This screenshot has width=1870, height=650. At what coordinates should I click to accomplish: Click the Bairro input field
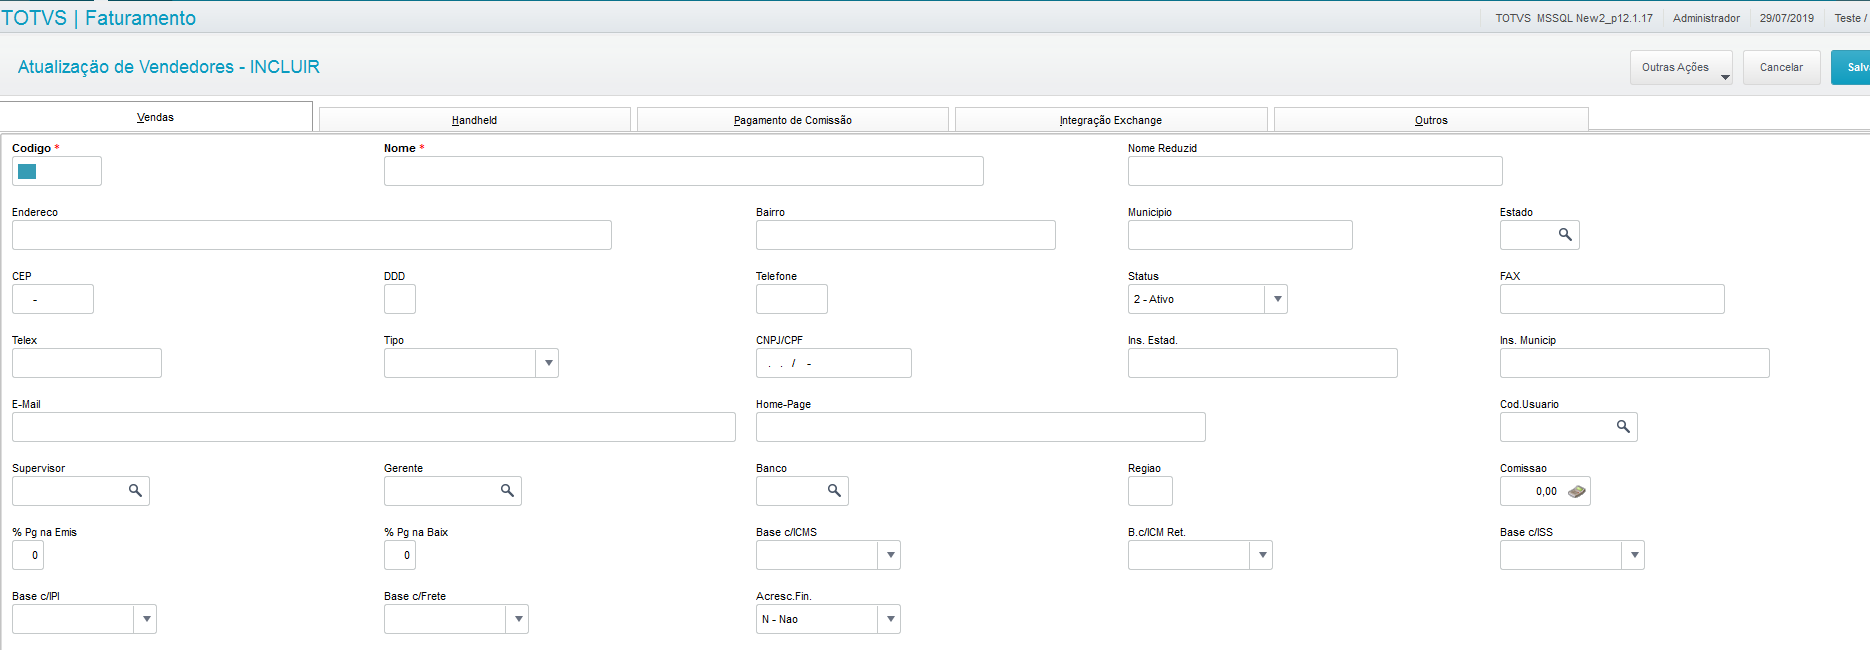906,235
